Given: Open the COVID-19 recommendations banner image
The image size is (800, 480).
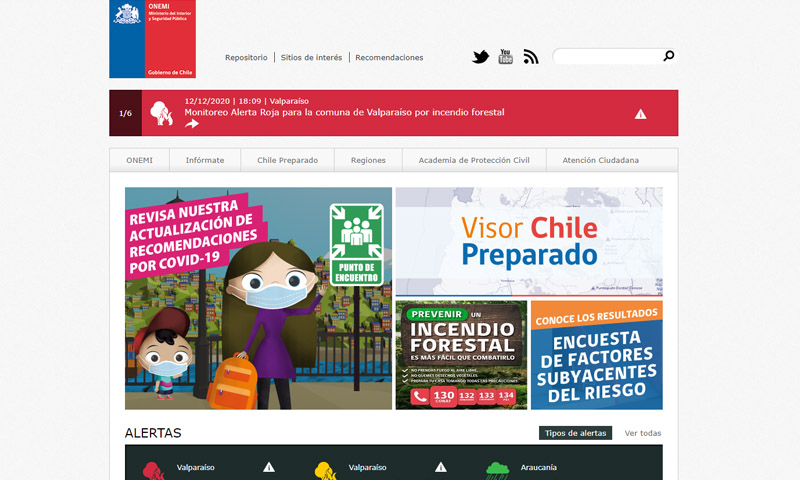Looking at the screenshot, I should (259, 298).
